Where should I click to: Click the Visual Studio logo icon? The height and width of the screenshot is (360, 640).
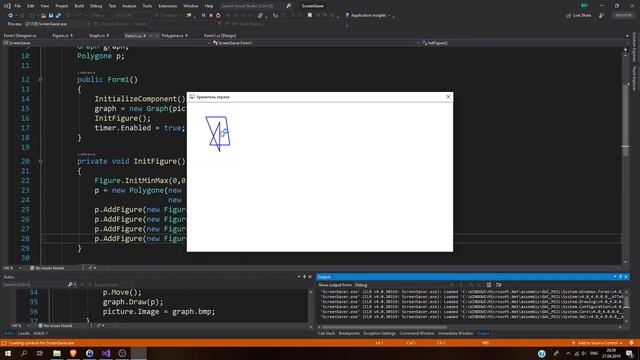(7, 6)
